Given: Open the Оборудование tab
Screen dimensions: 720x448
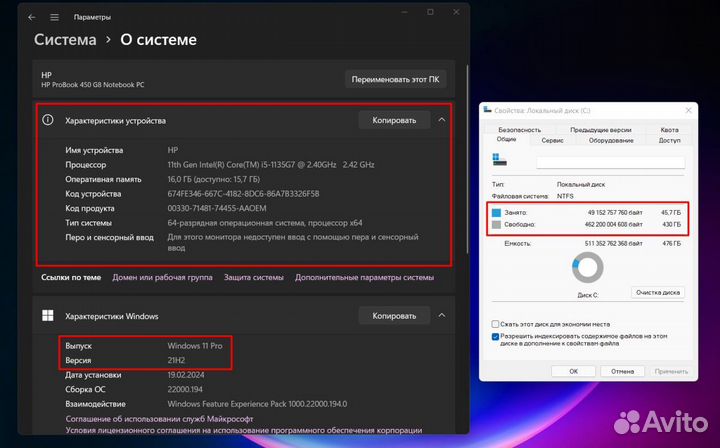Looking at the screenshot, I should [610, 141].
